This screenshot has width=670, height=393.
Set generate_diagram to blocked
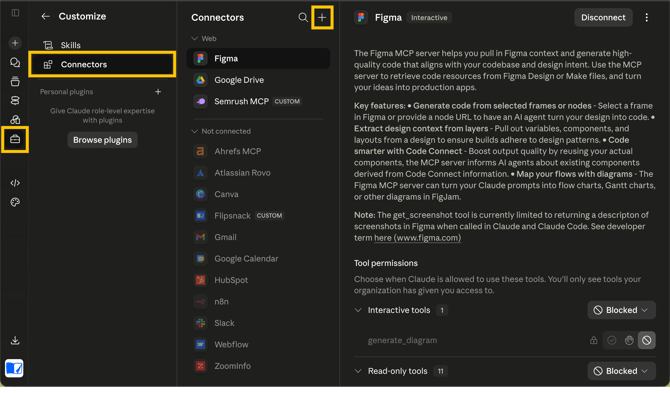tap(646, 340)
